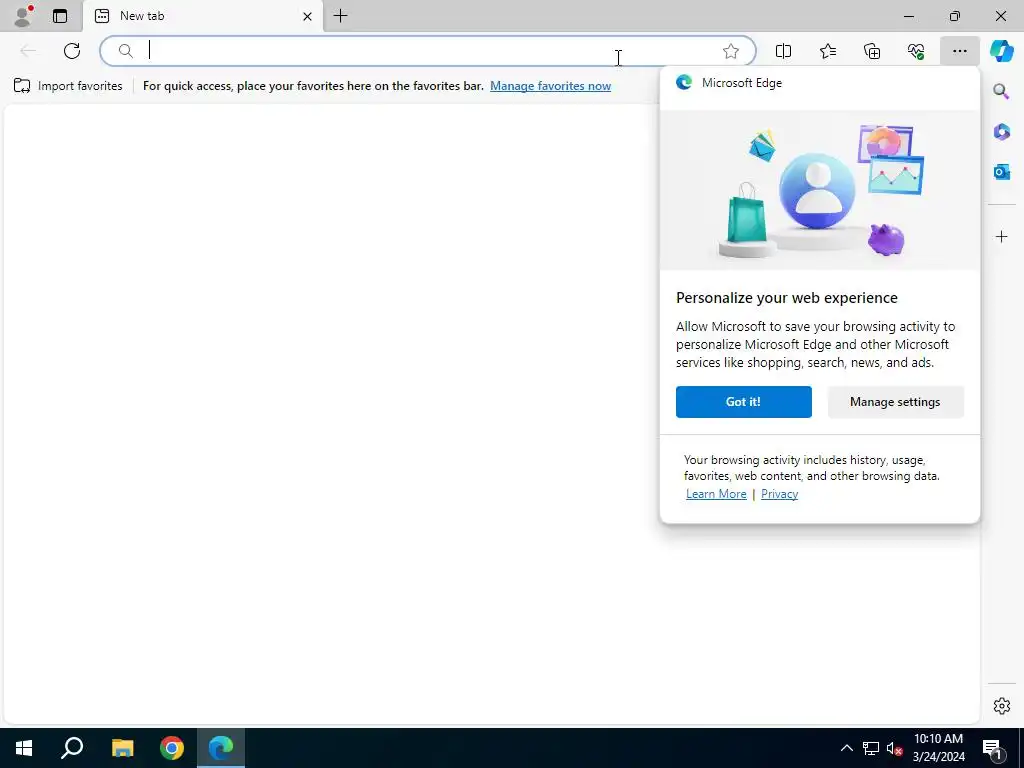Image resolution: width=1024 pixels, height=768 pixels.
Task: Open the Edge profile icon
Action: tap(24, 16)
